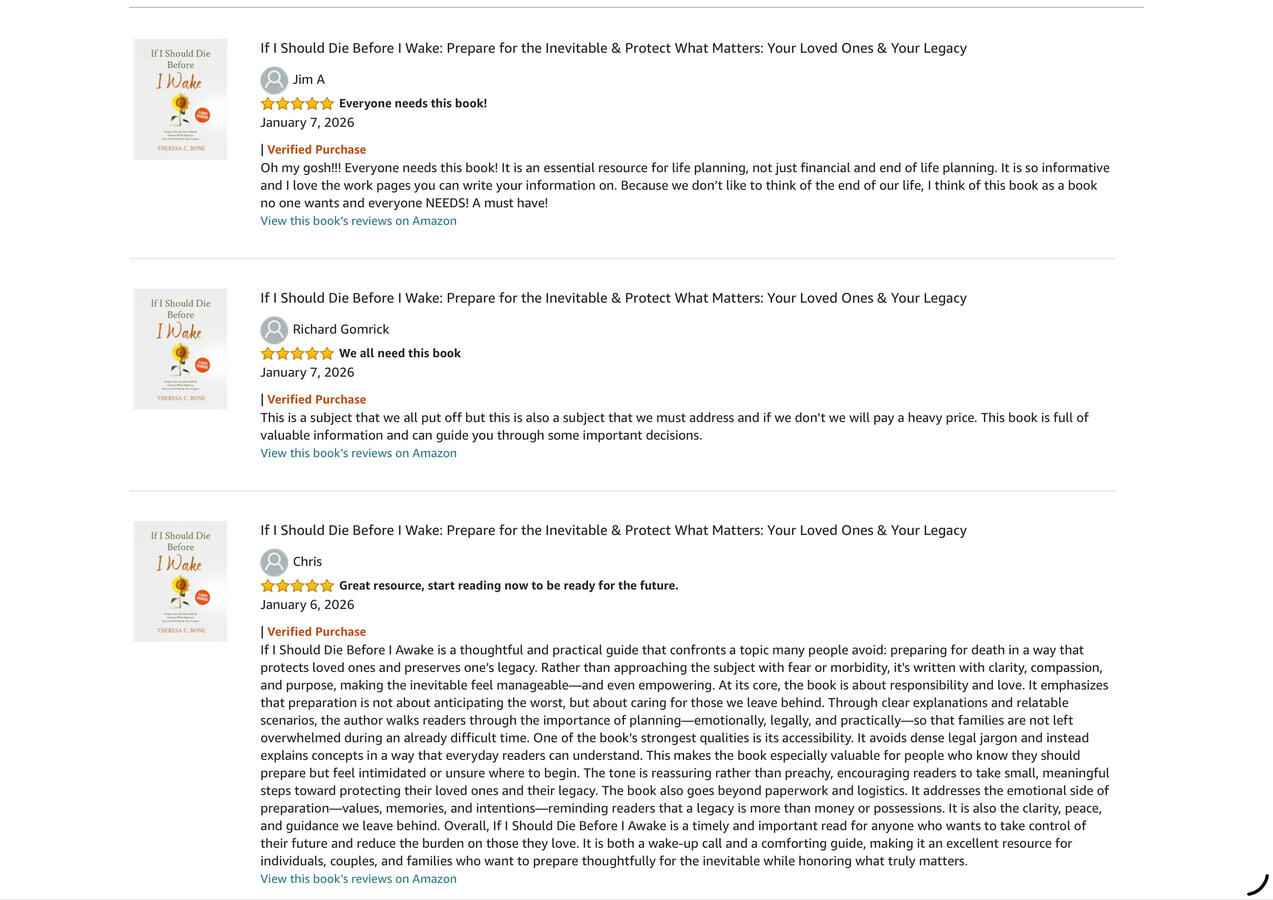This screenshot has width=1273, height=900.
Task: Click reviewer name Jim A
Action: pos(308,80)
